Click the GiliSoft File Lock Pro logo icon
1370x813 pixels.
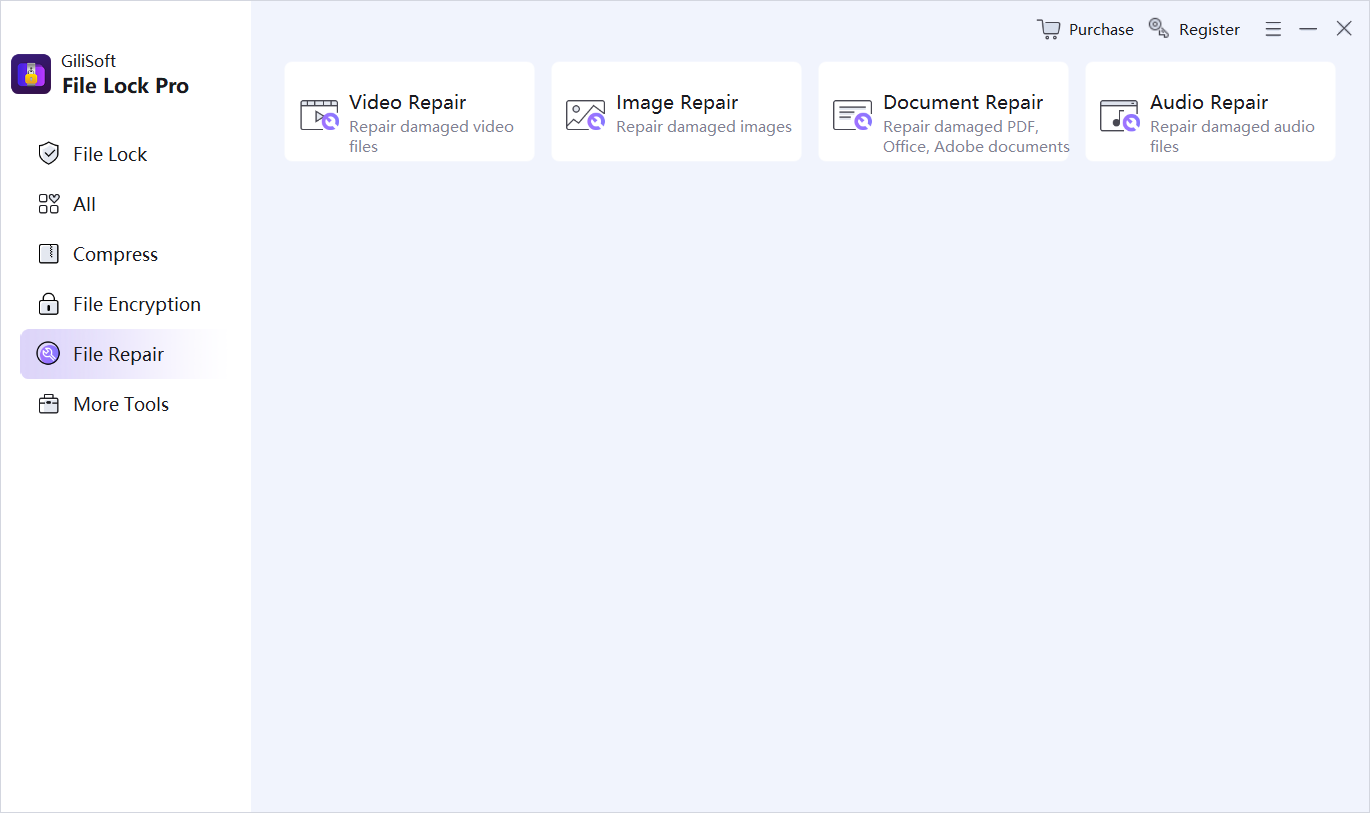tap(31, 74)
